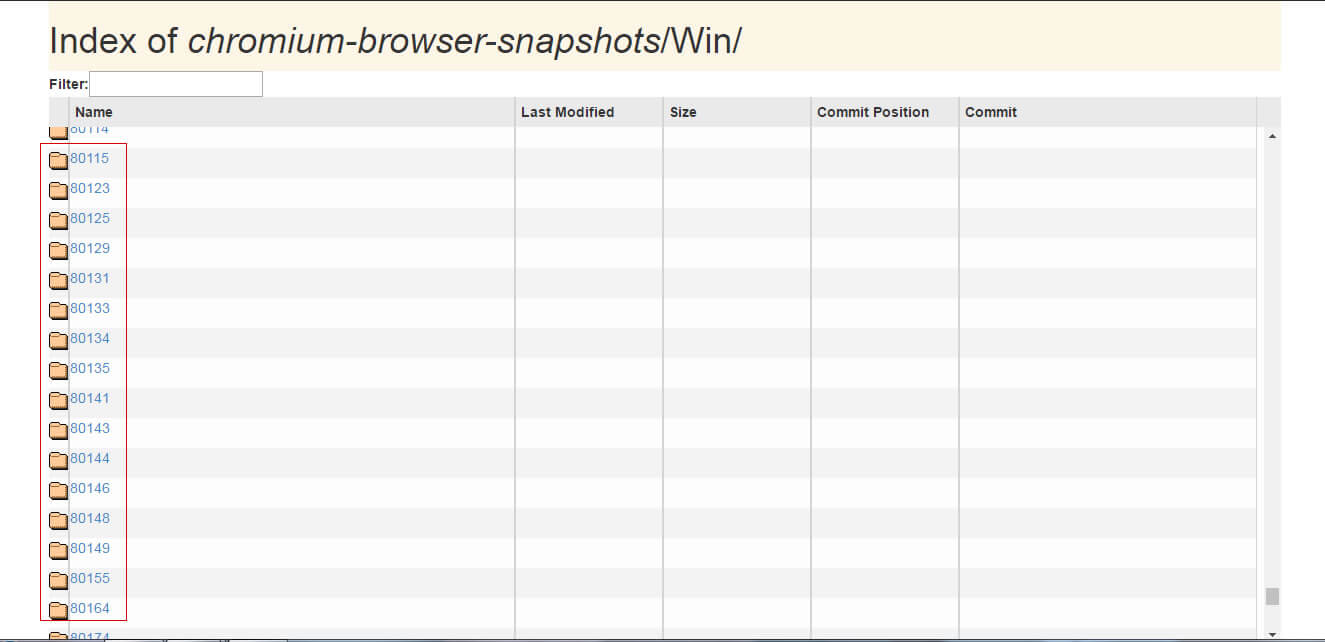The width and height of the screenshot is (1325, 642).
Task: Click the folder icon beside 80135
Action: coord(59,370)
